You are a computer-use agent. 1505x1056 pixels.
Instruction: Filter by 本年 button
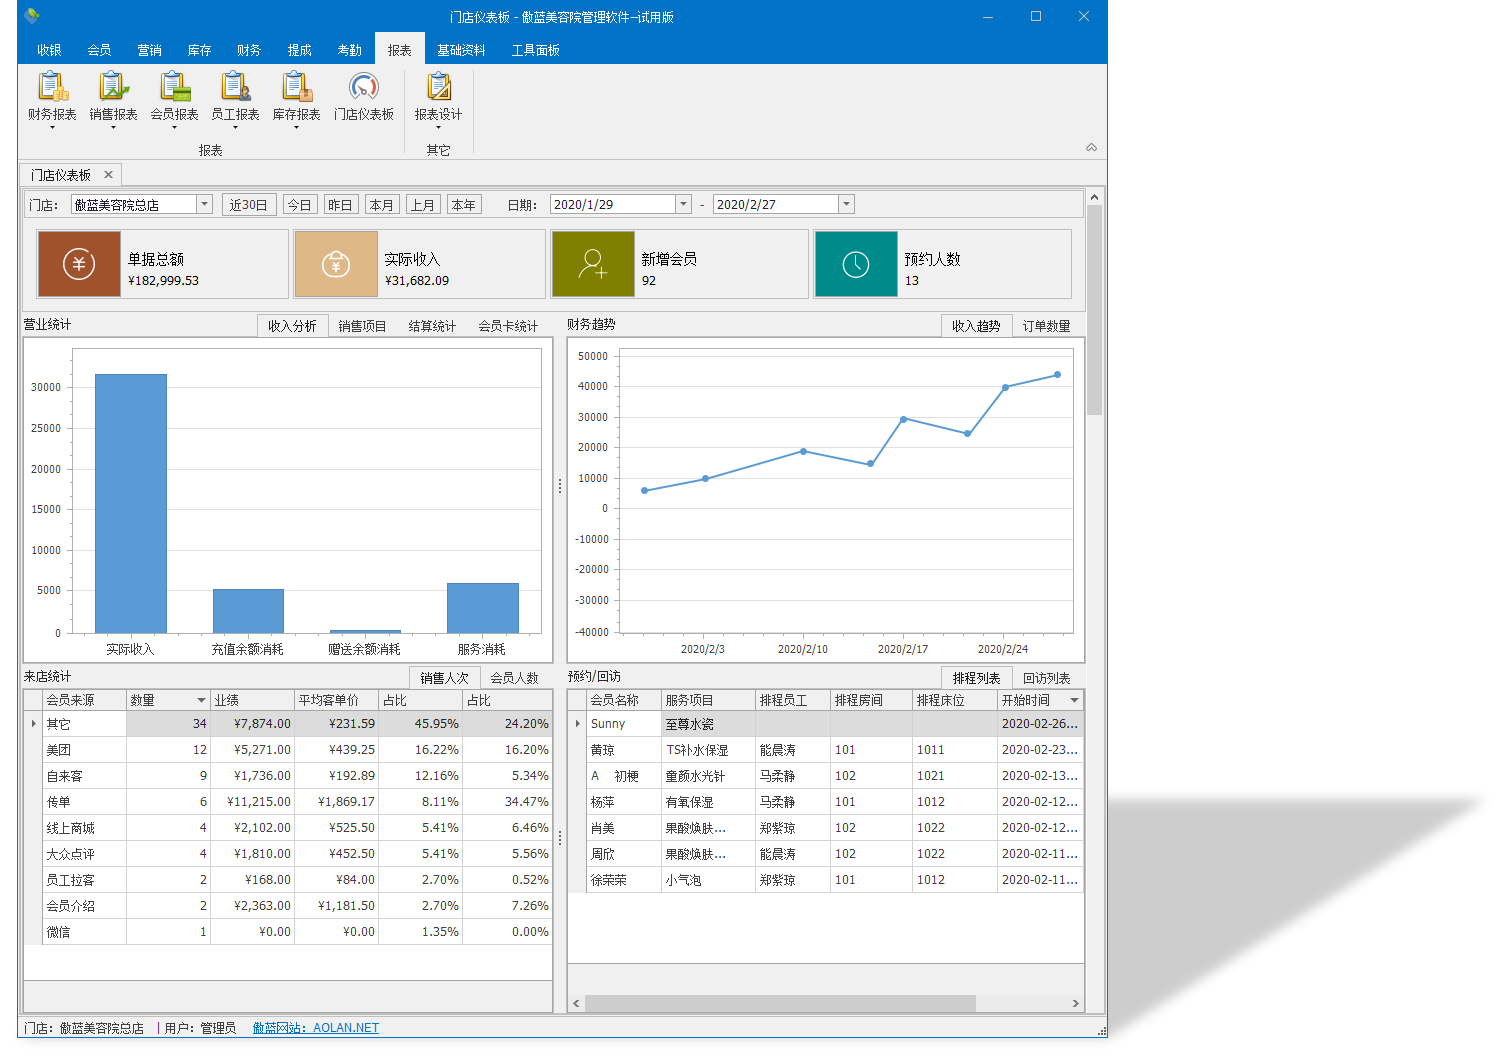tap(464, 205)
